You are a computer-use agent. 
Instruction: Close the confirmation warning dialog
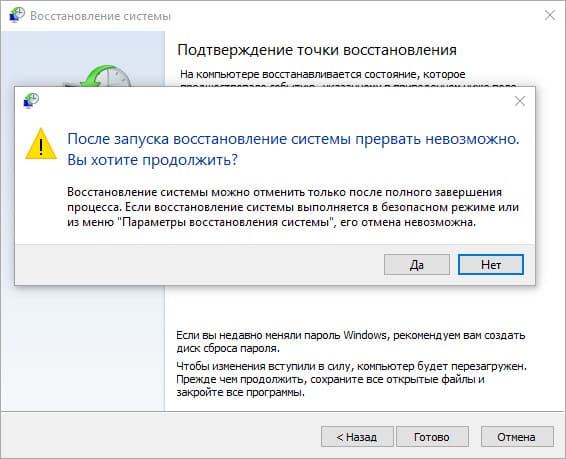pos(520,101)
